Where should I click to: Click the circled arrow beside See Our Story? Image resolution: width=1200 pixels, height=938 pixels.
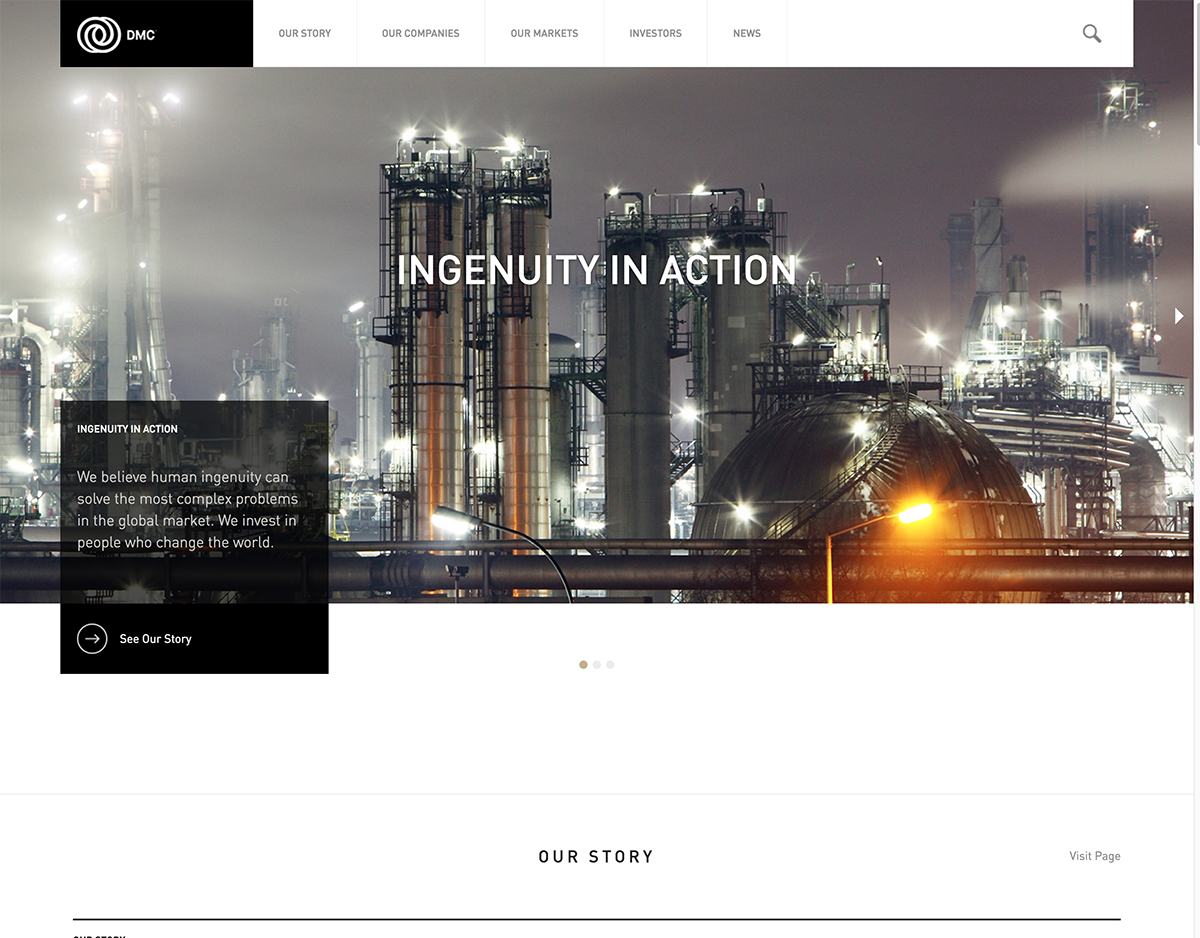click(x=92, y=638)
